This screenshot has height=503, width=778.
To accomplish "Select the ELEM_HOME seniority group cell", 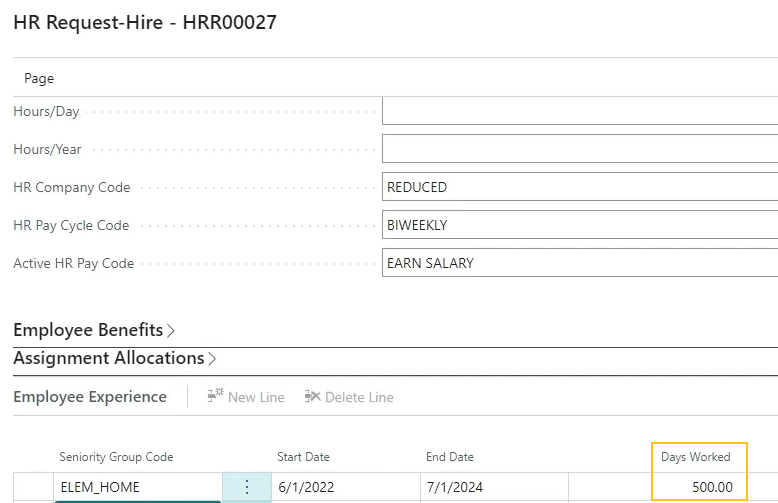I will click(x=138, y=487).
